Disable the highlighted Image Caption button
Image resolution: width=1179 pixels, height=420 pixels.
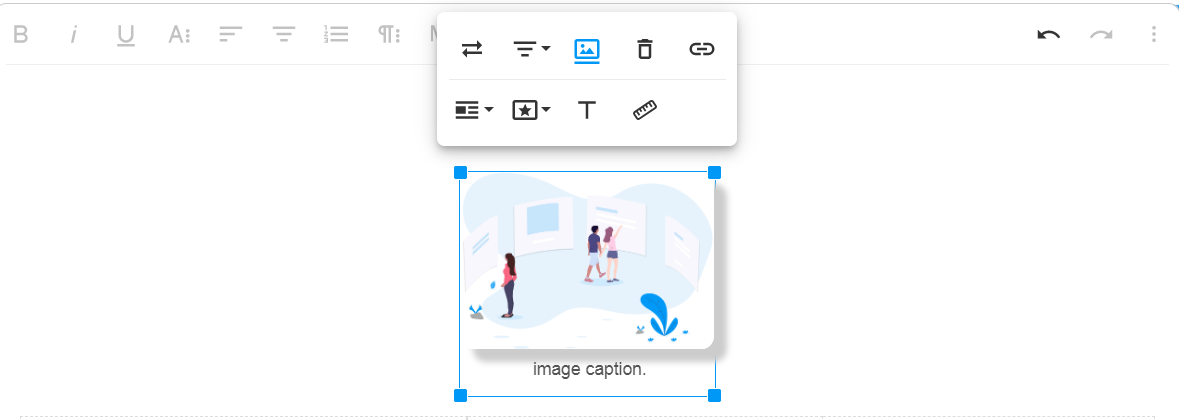587,49
